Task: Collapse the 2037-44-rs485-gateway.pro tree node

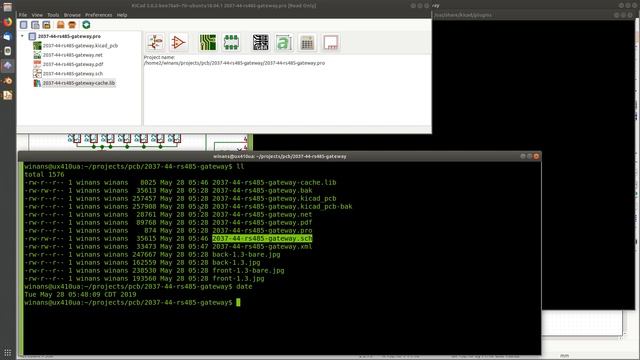Action: pyautogui.click(x=22, y=36)
